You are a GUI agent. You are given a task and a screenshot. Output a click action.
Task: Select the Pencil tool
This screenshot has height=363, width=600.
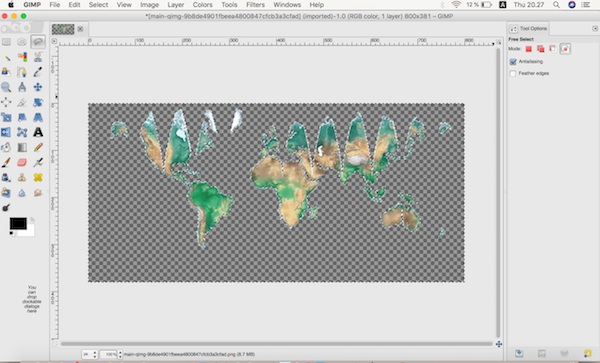[x=38, y=147]
